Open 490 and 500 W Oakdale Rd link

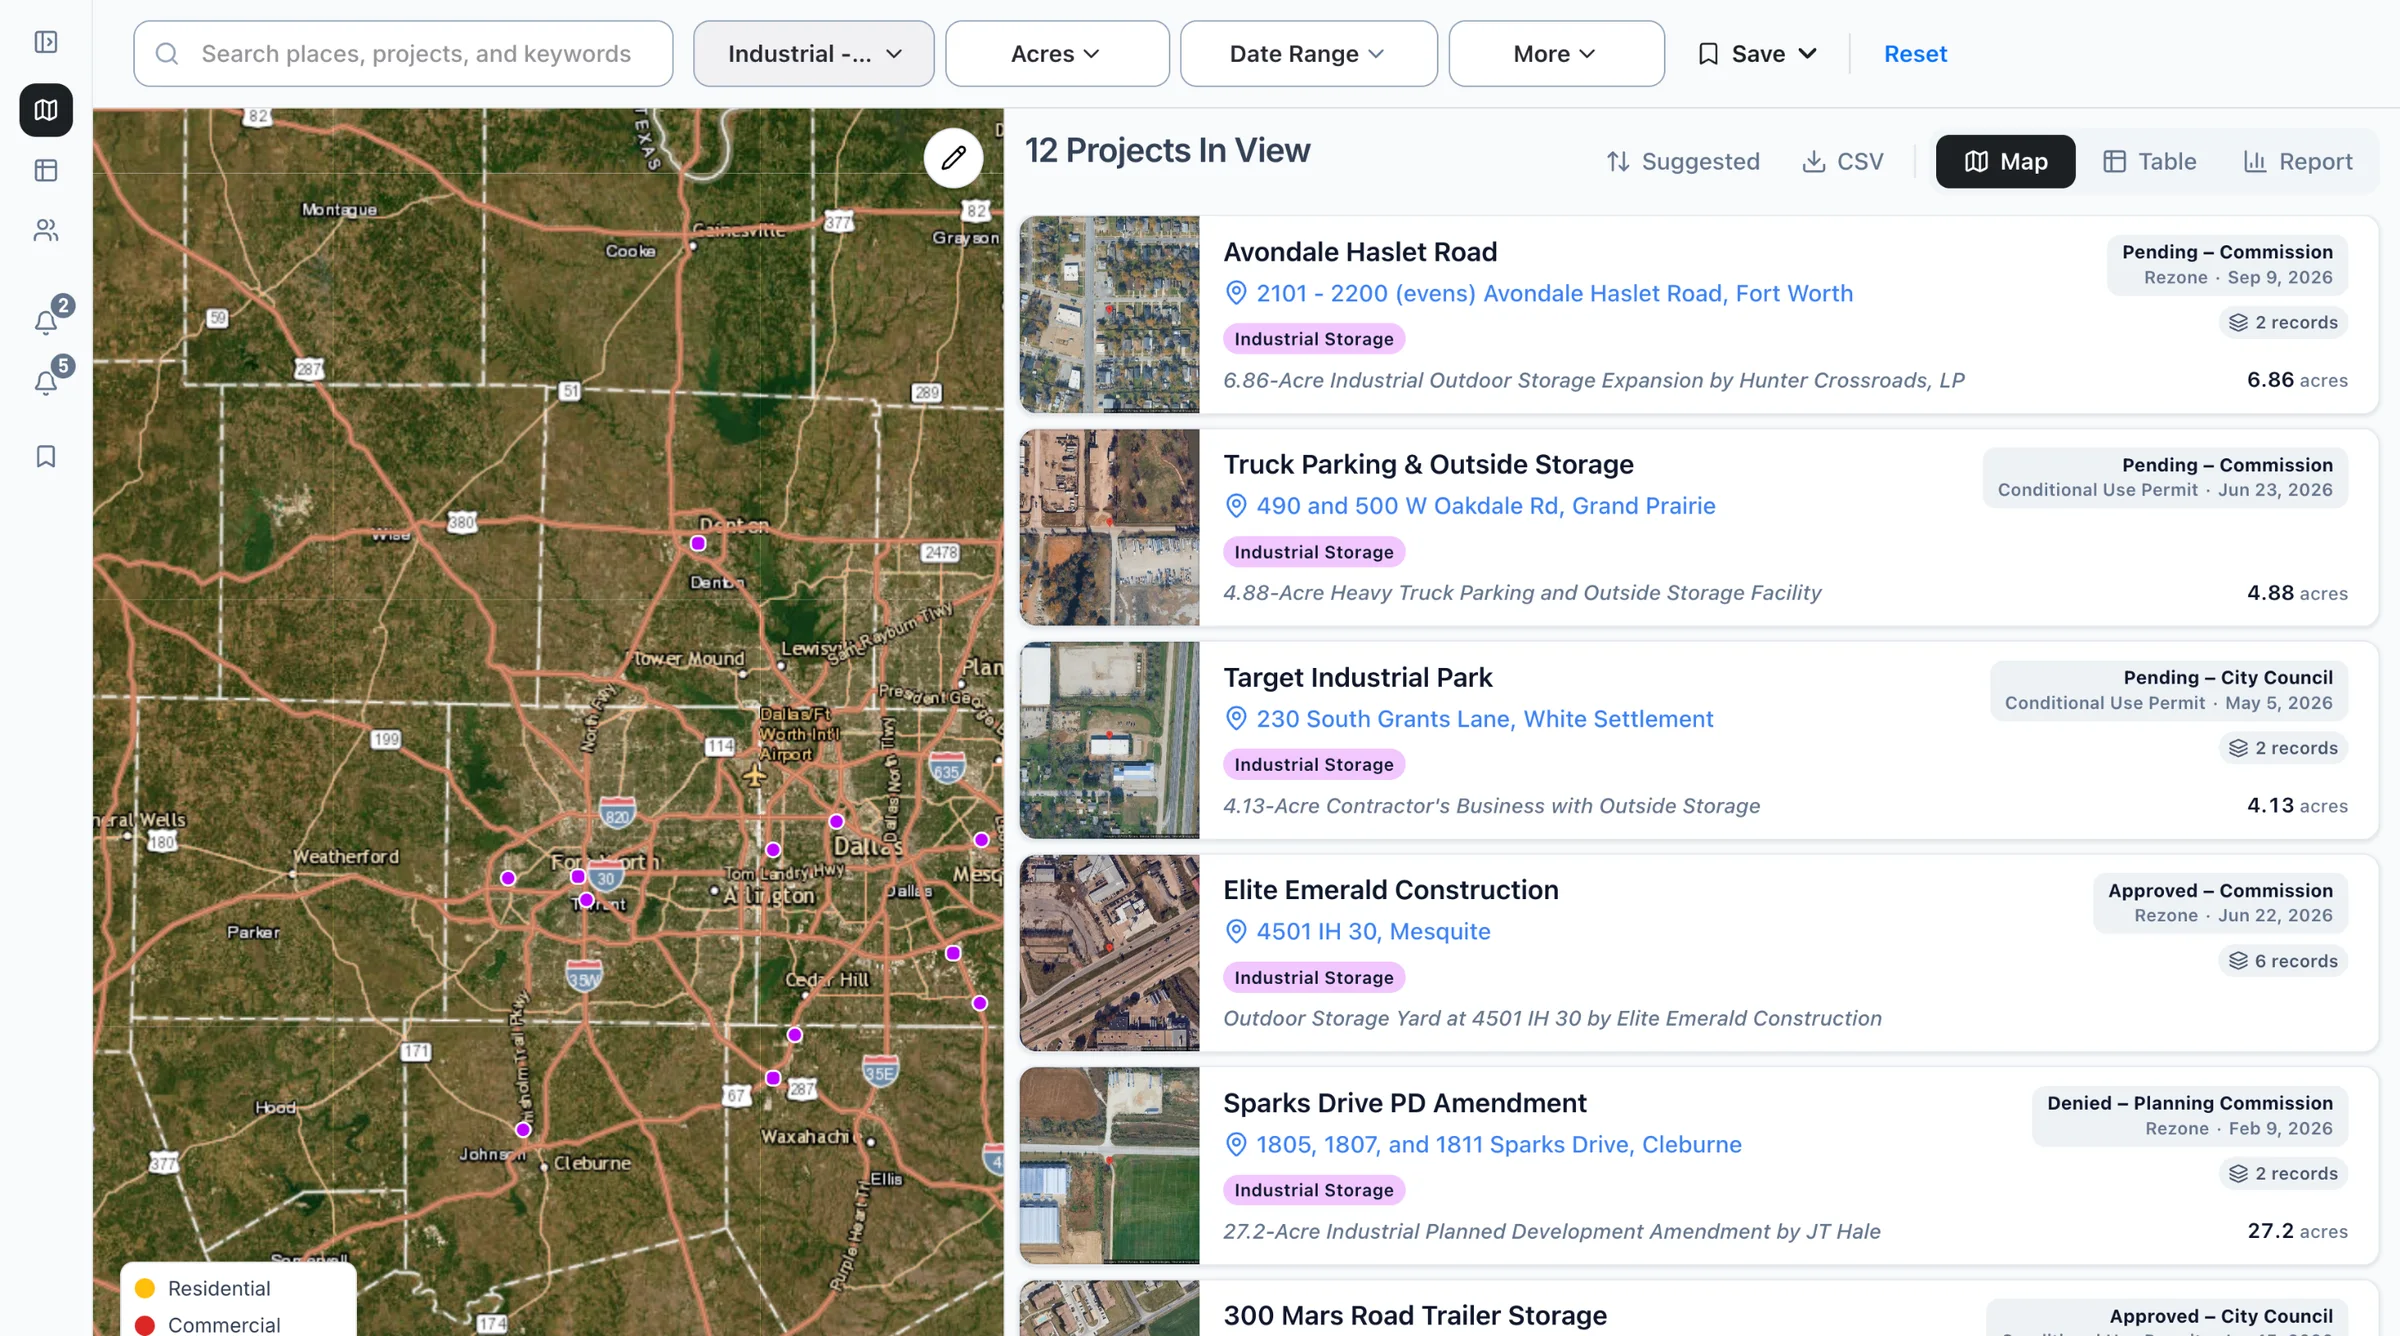pos(1486,506)
